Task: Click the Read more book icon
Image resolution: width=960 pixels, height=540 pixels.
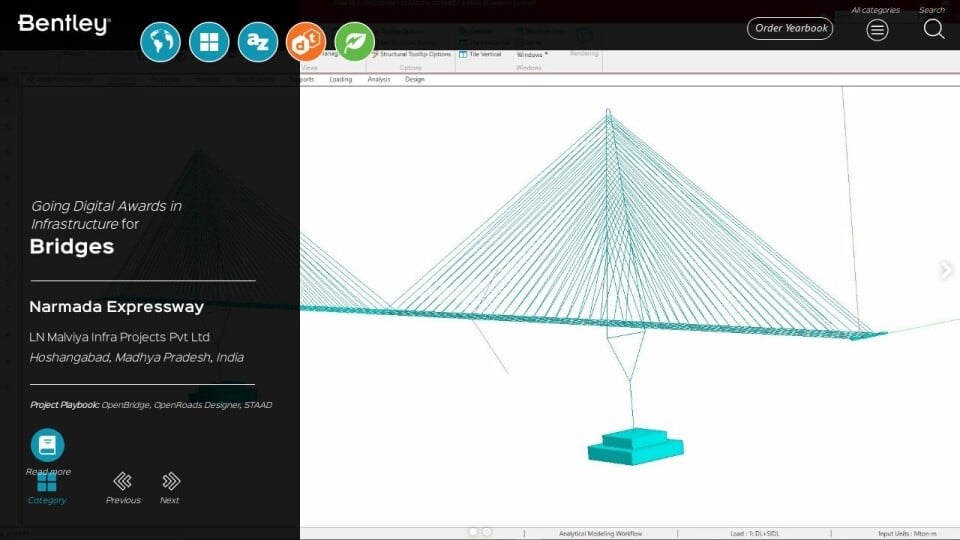Action: (x=47, y=445)
